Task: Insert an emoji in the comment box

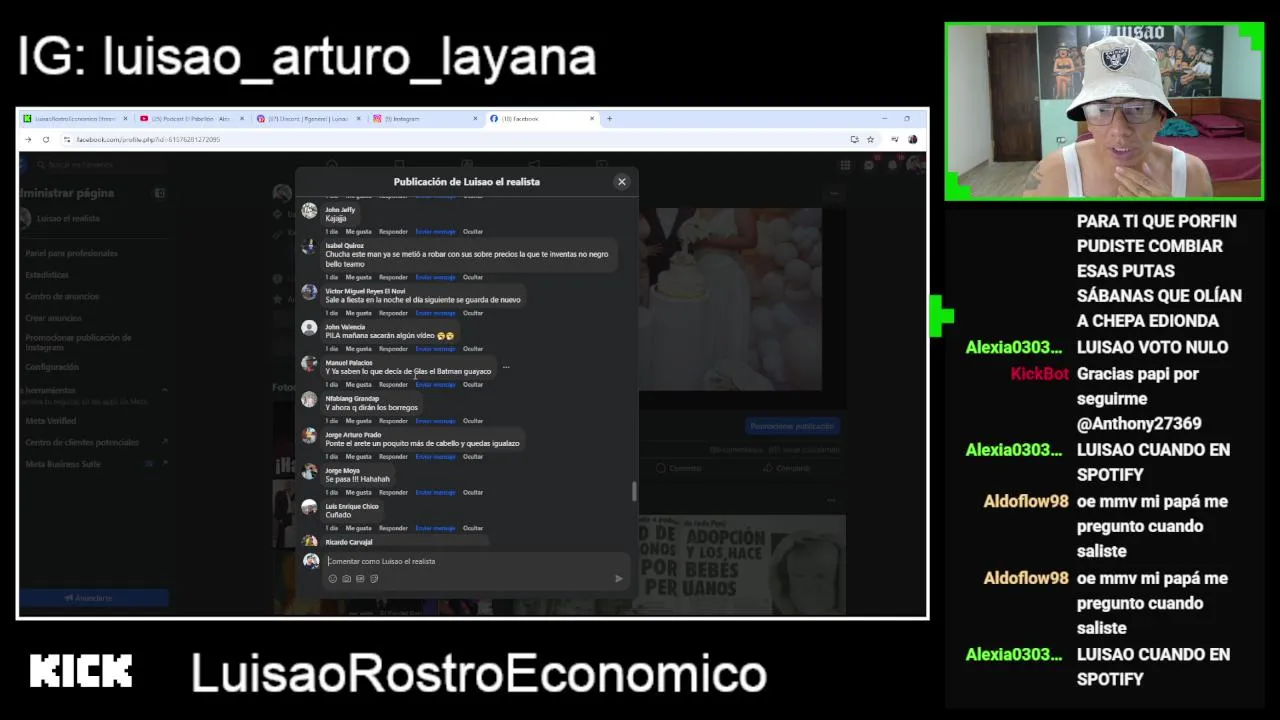Action: [333, 579]
